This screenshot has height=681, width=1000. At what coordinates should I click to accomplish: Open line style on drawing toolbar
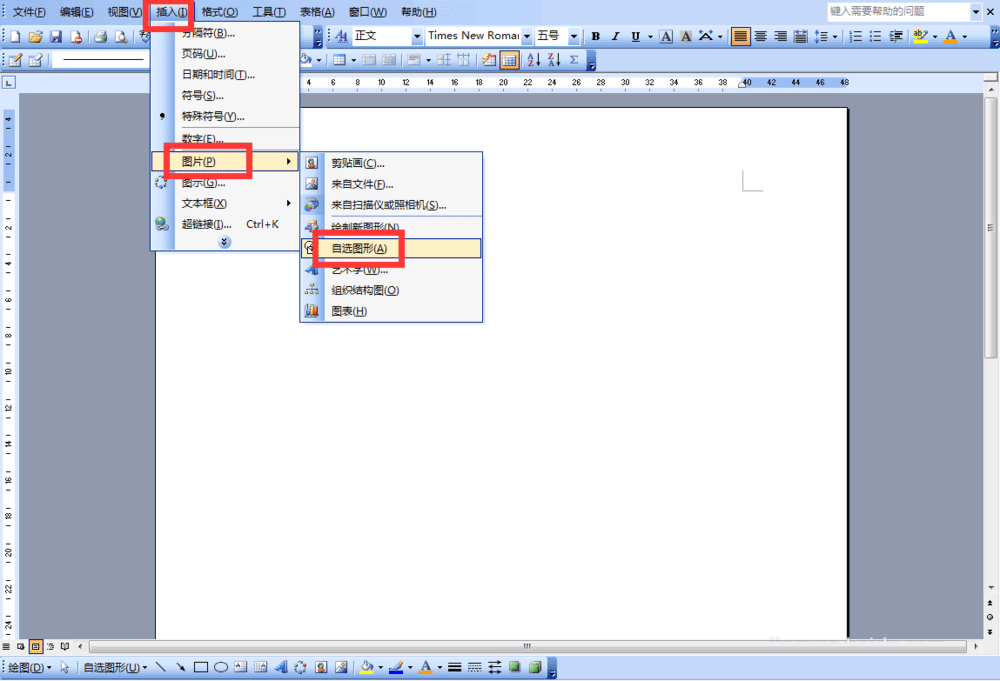455,667
